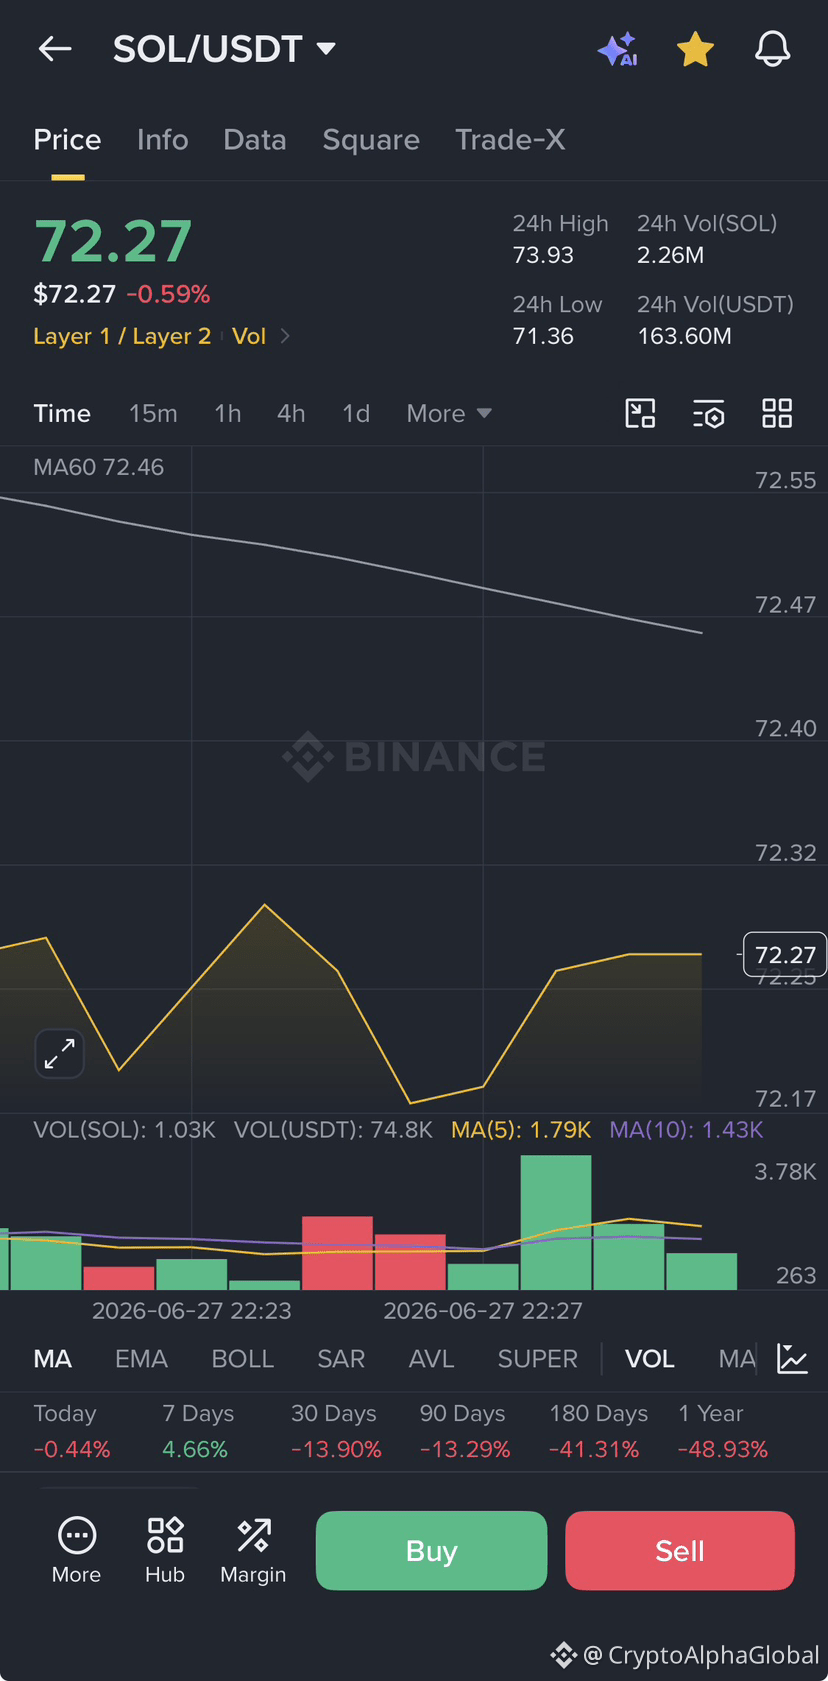Viewport: 828px width, 1681px height.
Task: Toggle the SAR indicator
Action: tap(341, 1358)
